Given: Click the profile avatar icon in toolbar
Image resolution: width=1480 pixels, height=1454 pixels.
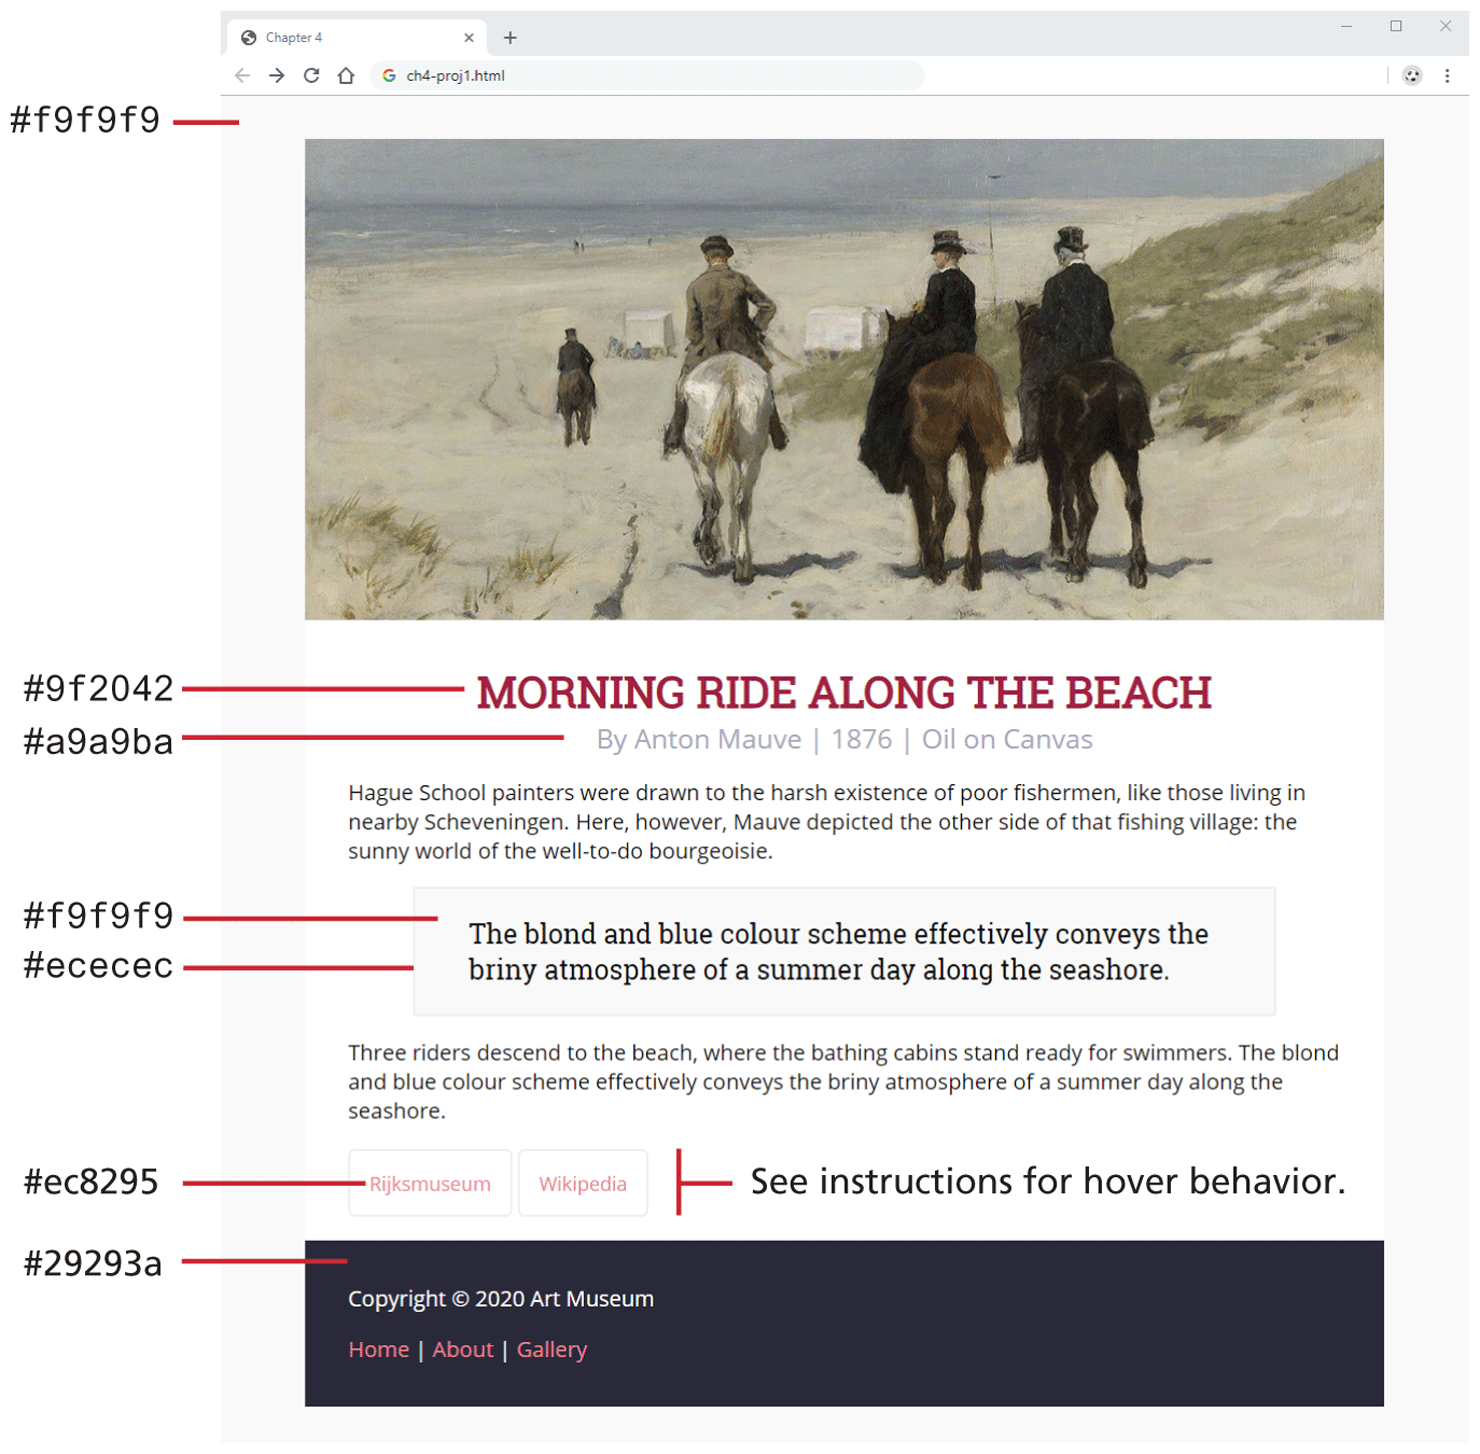Looking at the screenshot, I should click(x=1412, y=76).
